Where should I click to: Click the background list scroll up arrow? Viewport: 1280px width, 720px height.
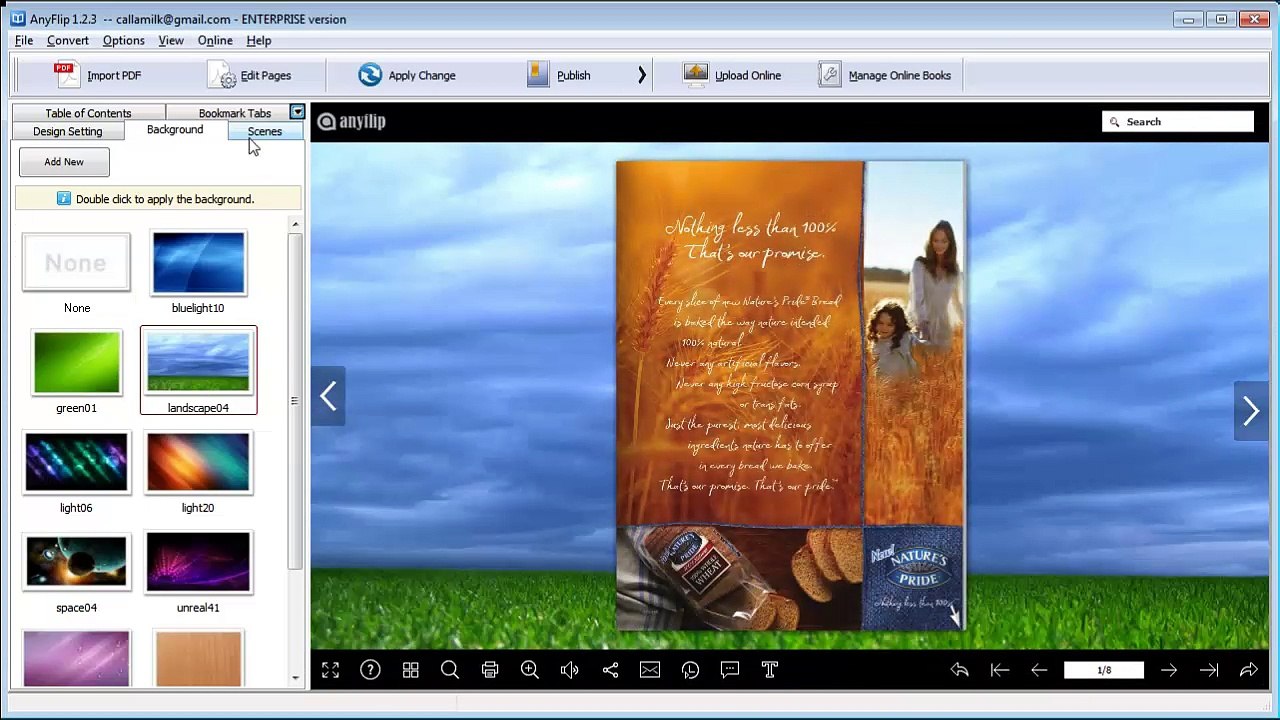[x=295, y=224]
